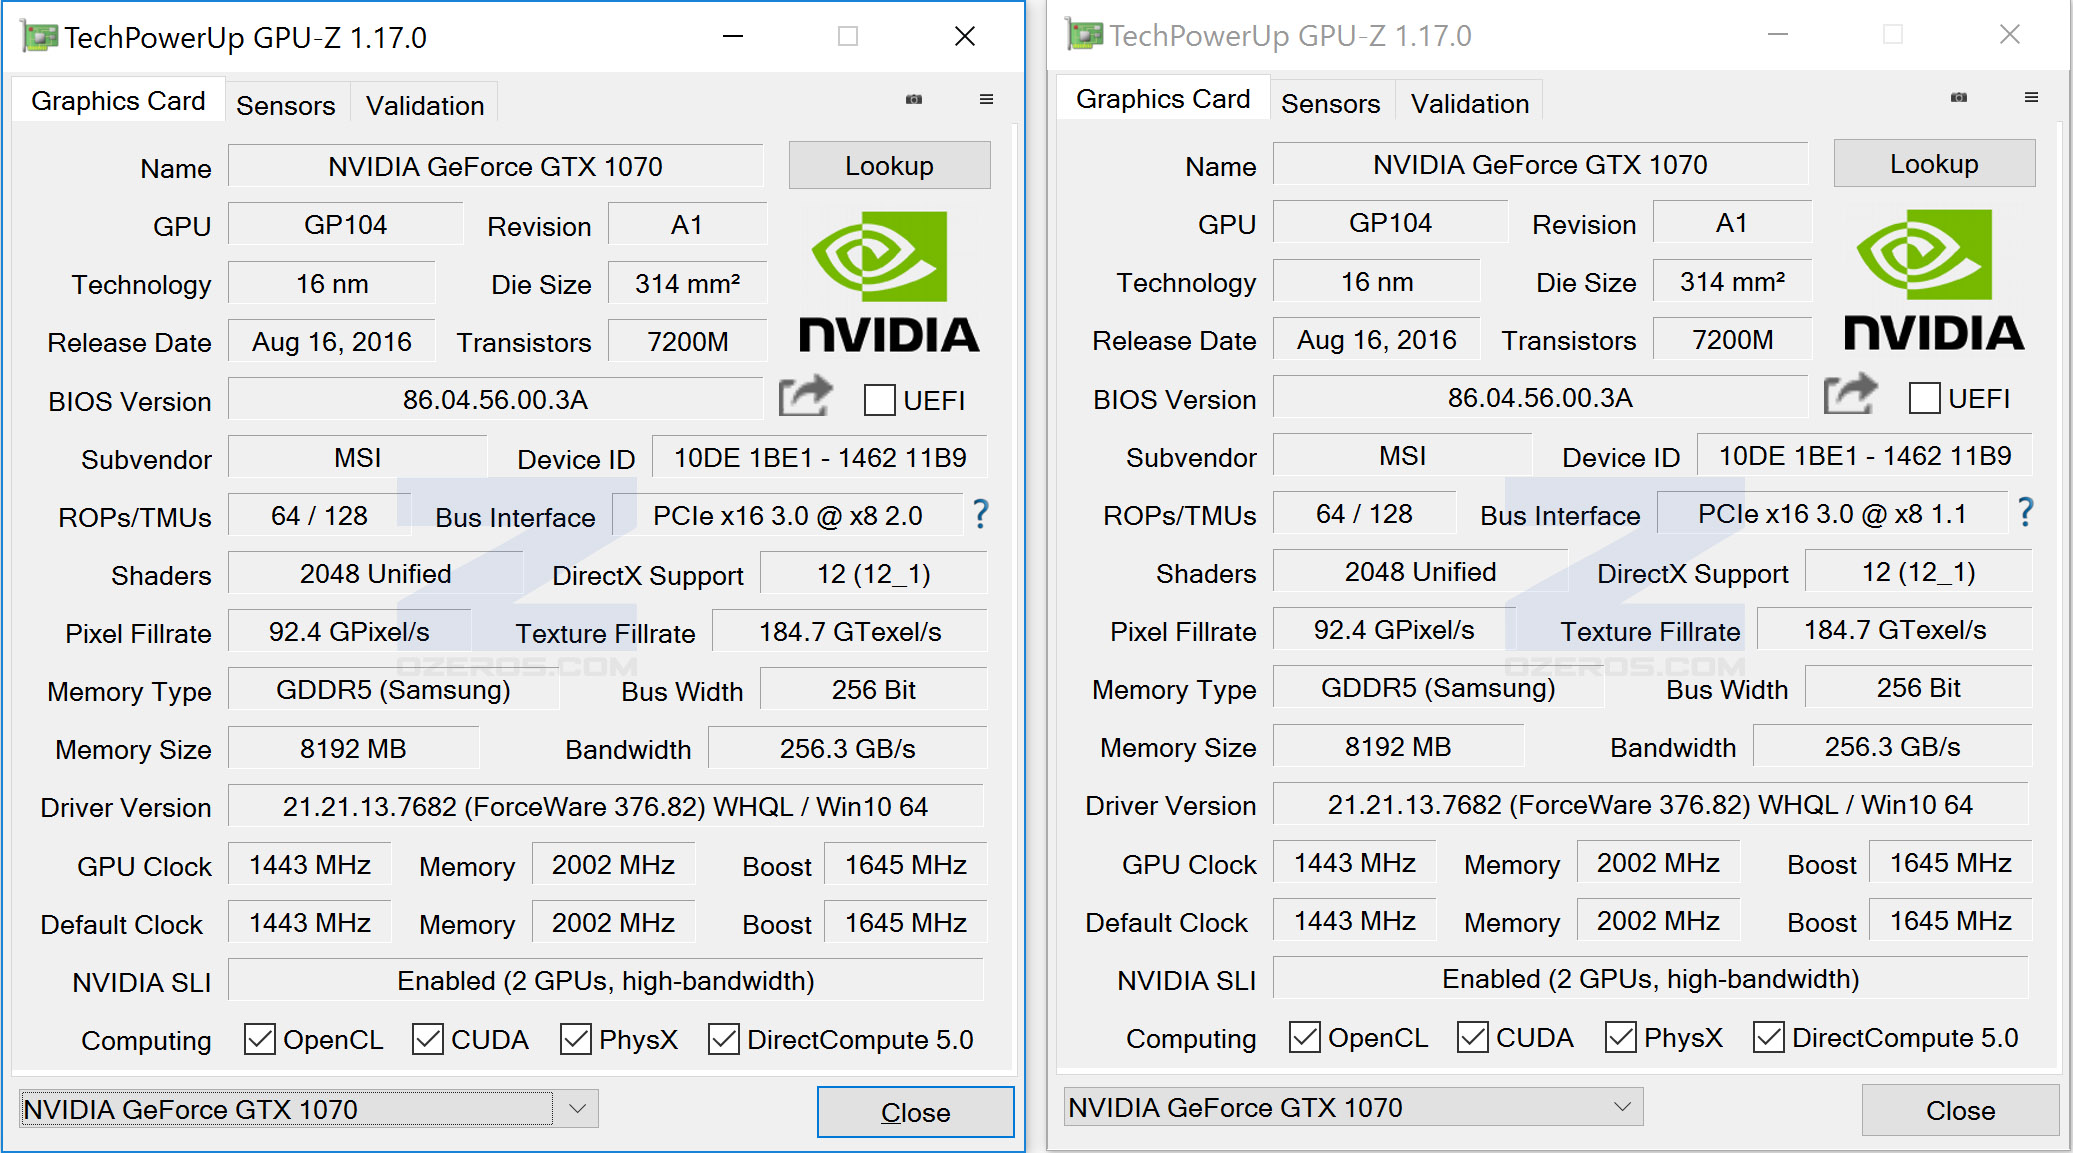Click bus interface question mark in right window
This screenshot has height=1153, width=2073.
pos(2026,512)
